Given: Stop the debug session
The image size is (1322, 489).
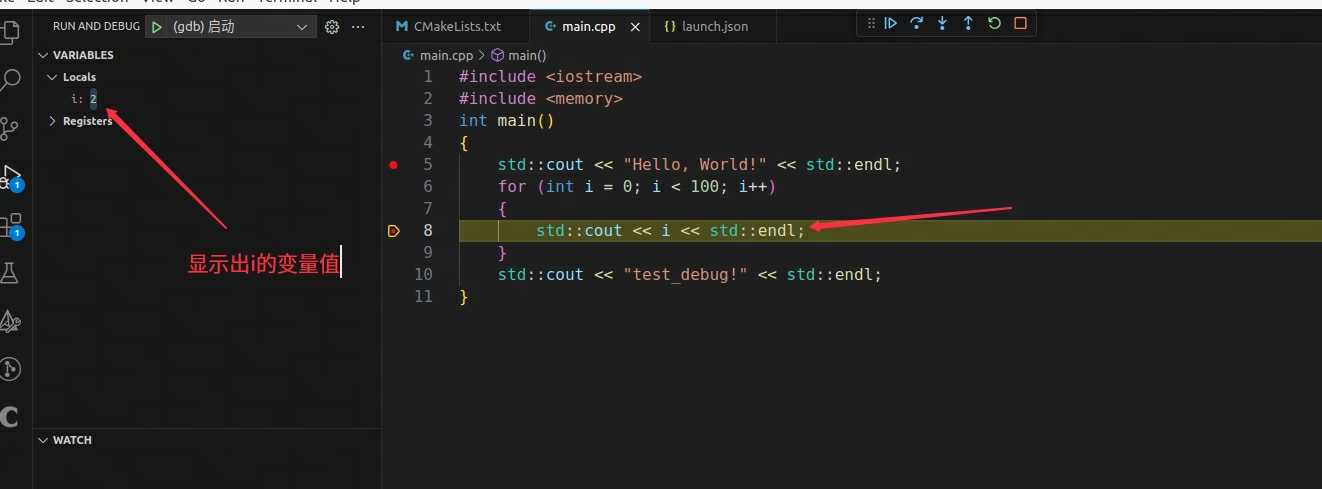Looking at the screenshot, I should click(1020, 23).
